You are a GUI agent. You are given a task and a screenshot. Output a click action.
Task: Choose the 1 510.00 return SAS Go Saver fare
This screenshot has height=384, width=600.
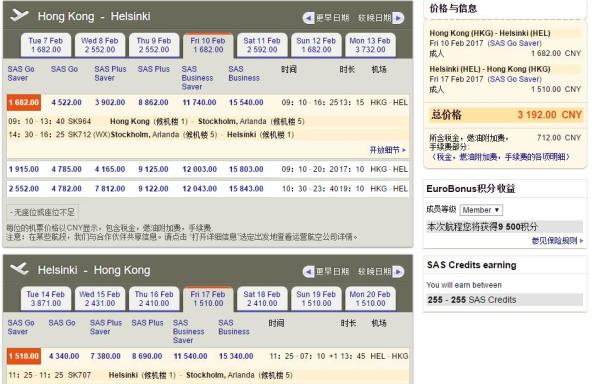(24, 356)
